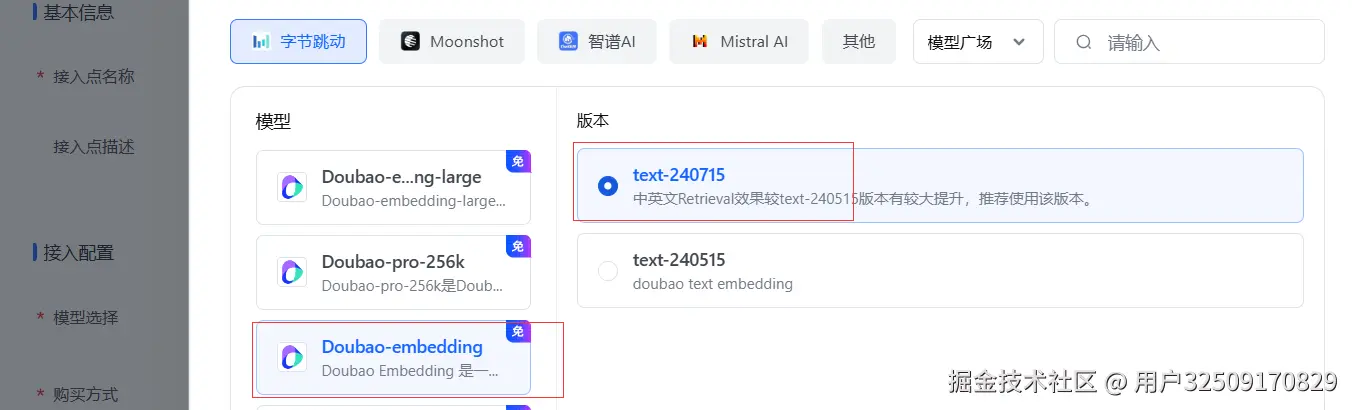Click the 购买方式 field label
Viewport: 1352px width, 410px height.
point(86,394)
